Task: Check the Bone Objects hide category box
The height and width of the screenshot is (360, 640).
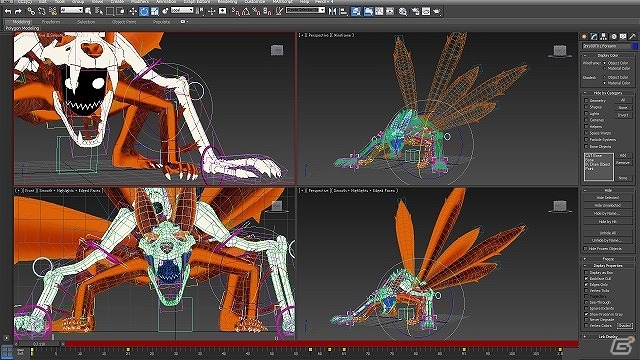Action: coord(586,147)
